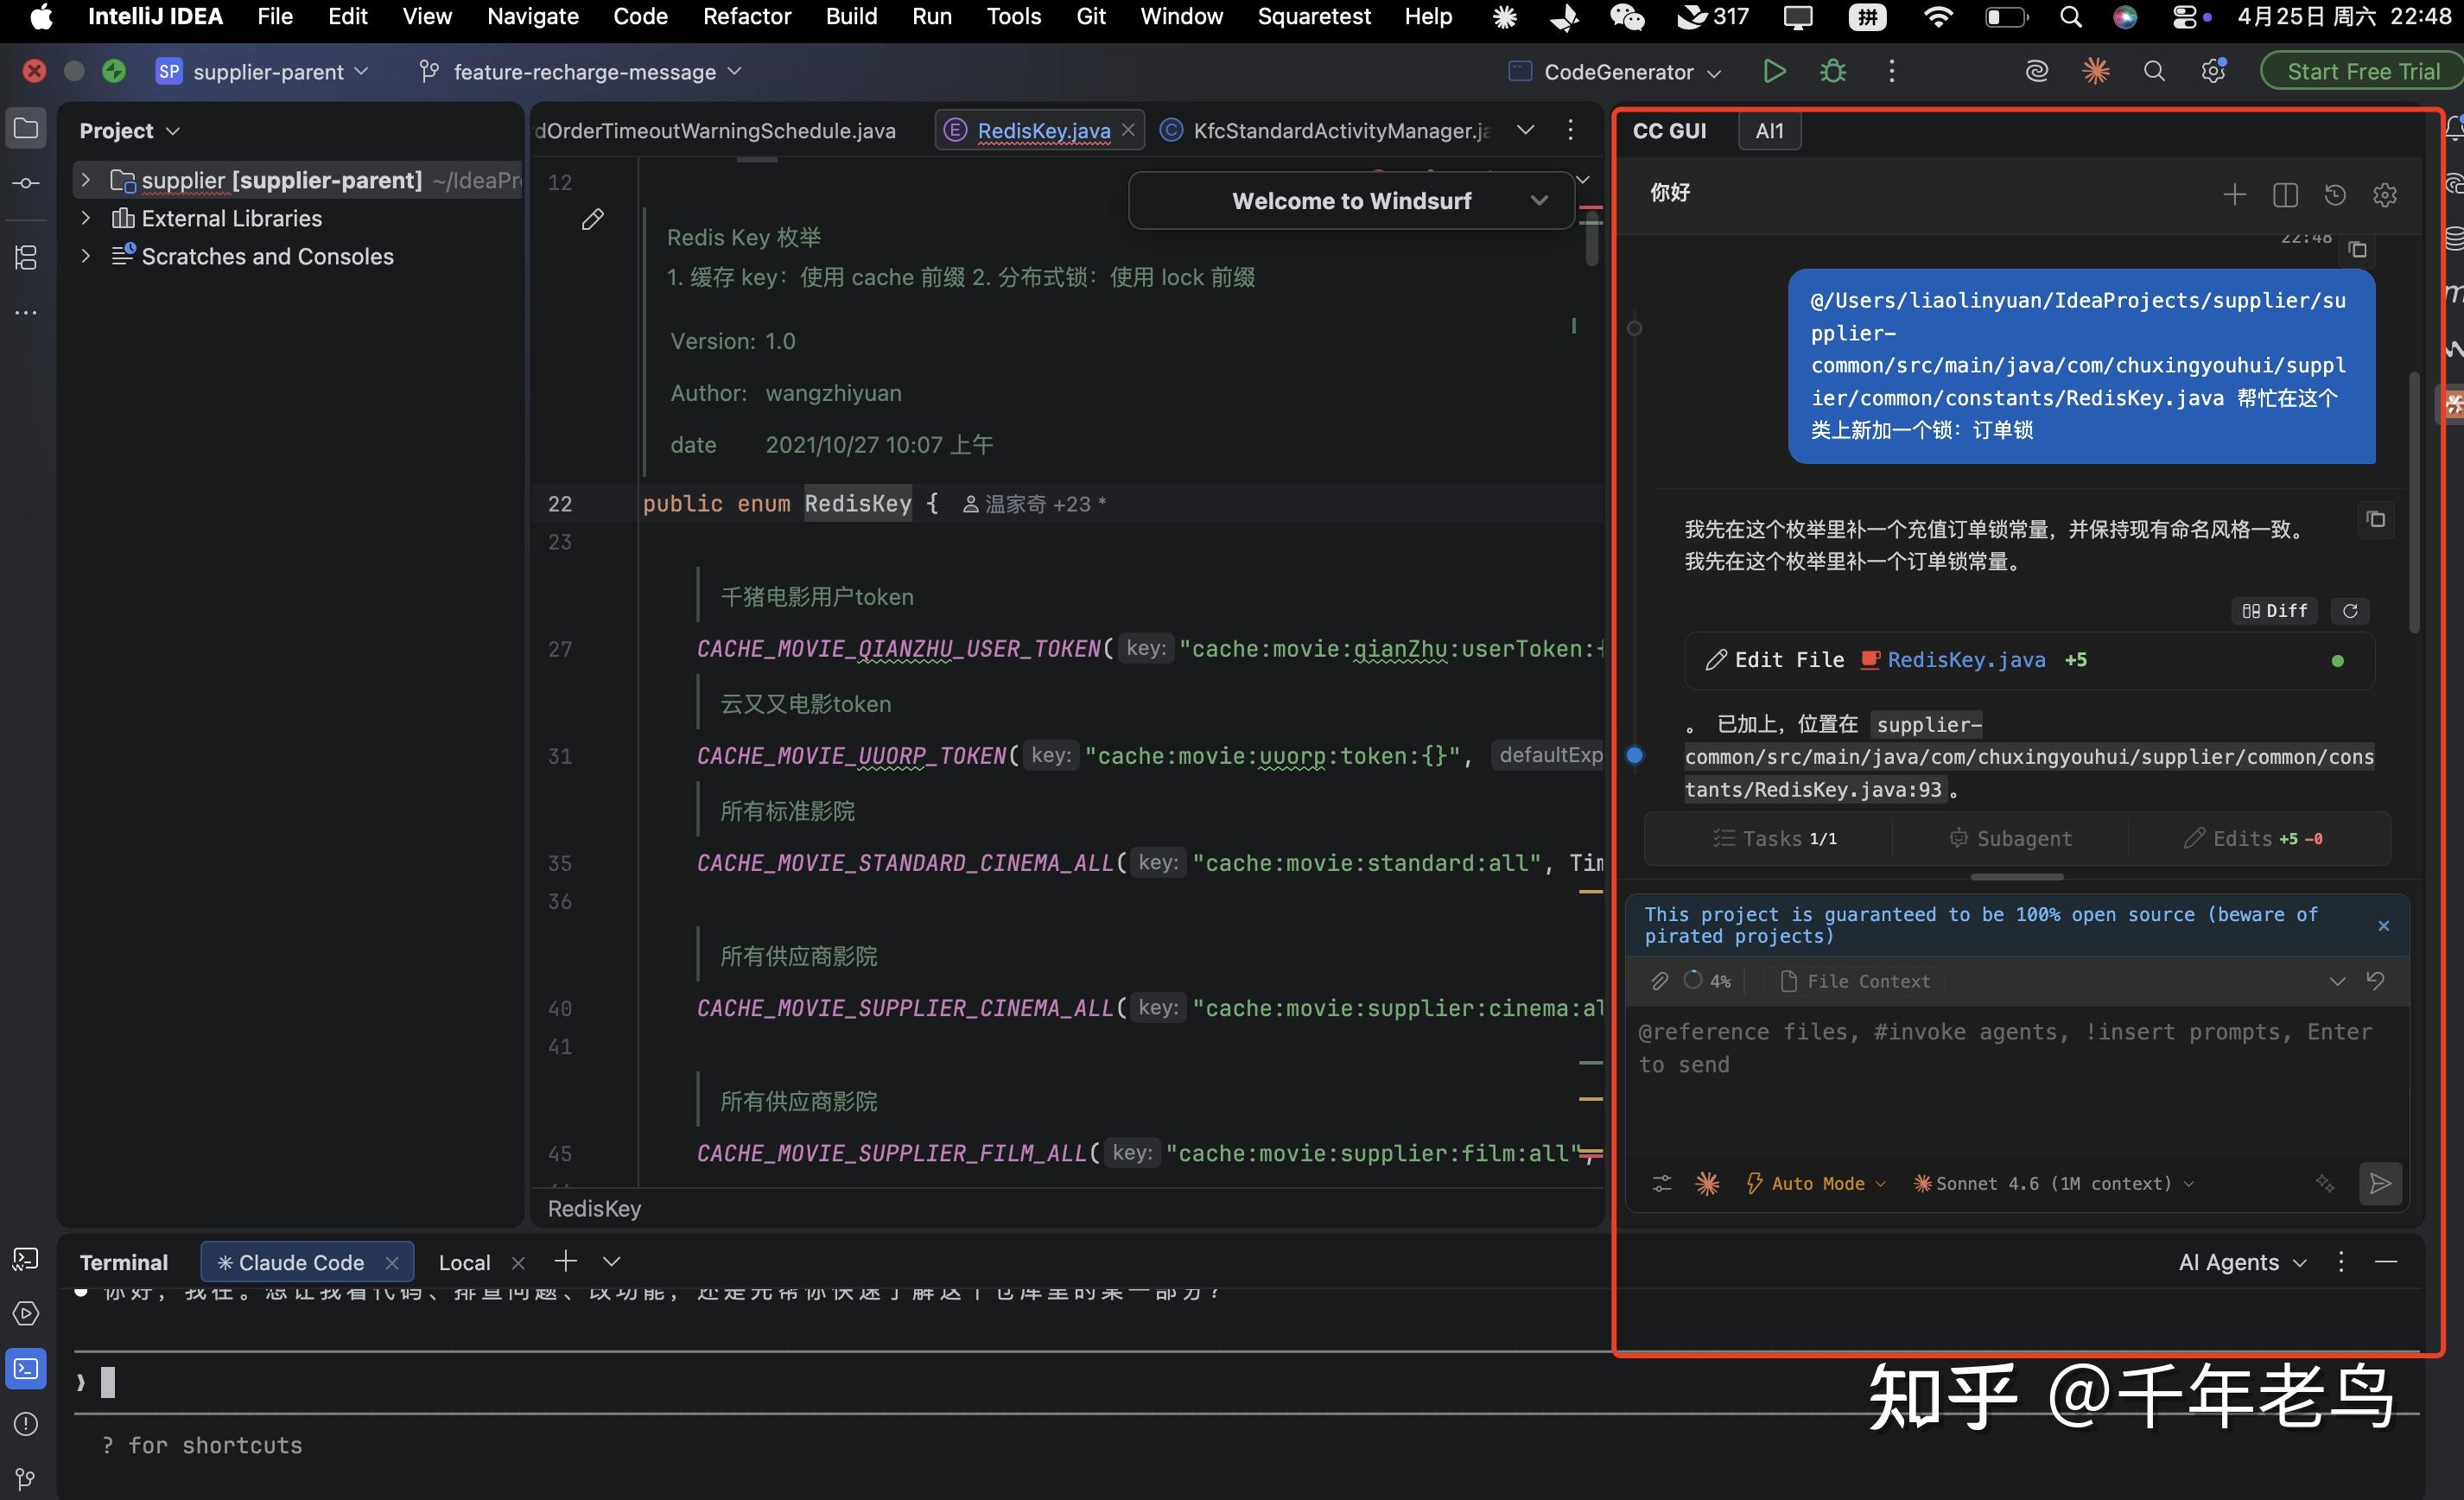Expand Scratches and Consoles node
2464x1500 pixels.
pyautogui.click(x=86, y=256)
